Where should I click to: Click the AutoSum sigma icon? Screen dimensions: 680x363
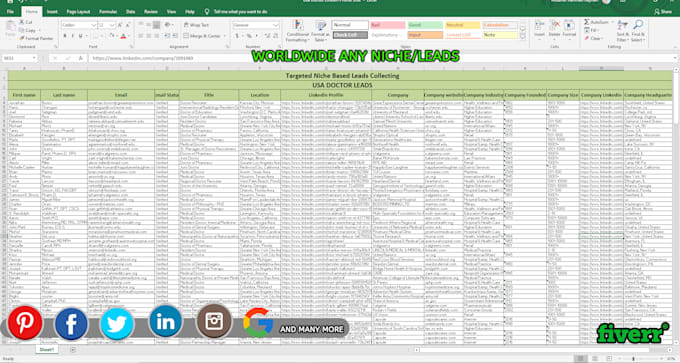pyautogui.click(x=587, y=22)
